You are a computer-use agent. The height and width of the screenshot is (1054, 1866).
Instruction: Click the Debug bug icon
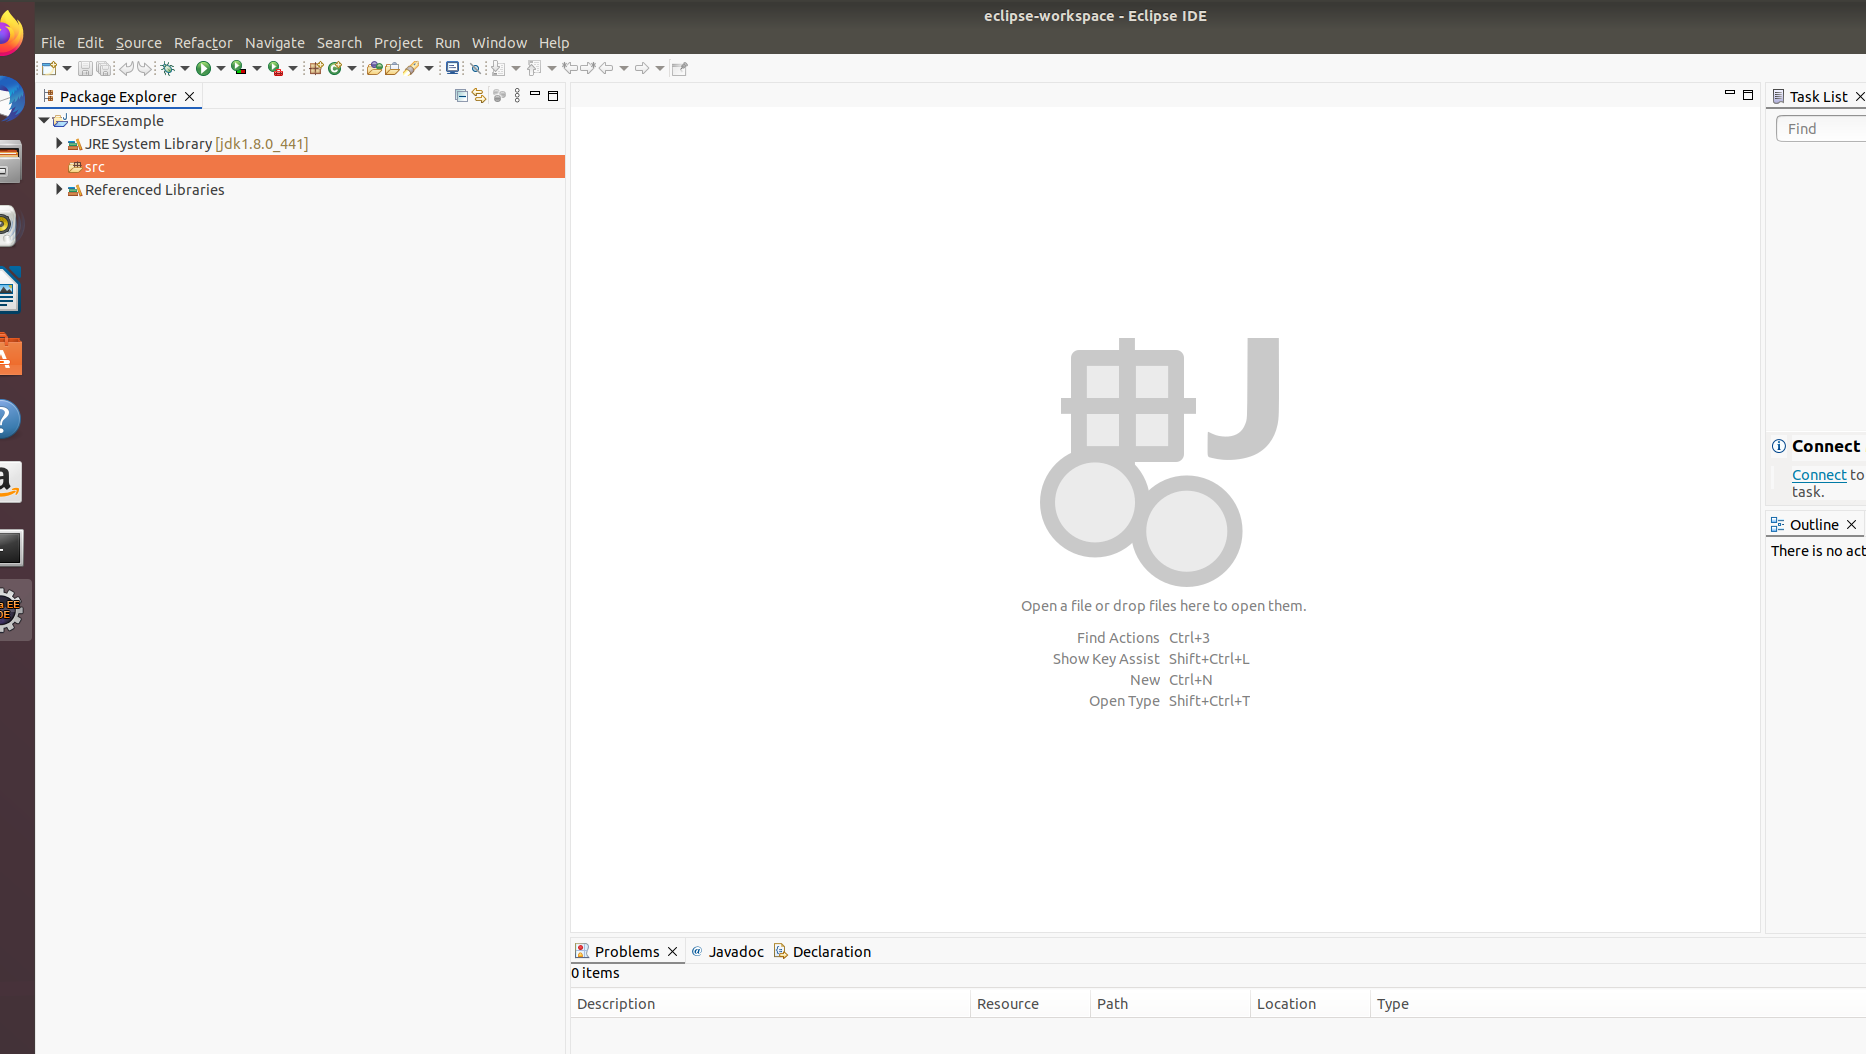(168, 68)
